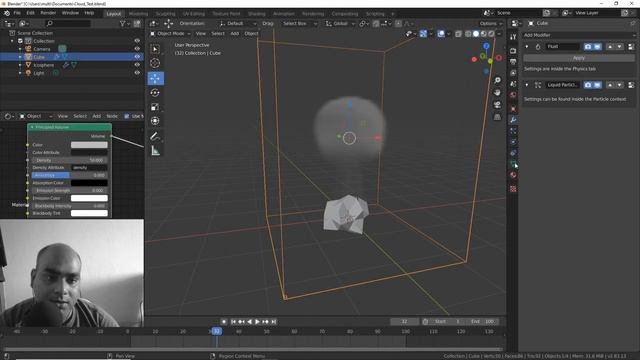This screenshot has height=360, width=640.
Task: Open the Default orientation dropdown
Action: coord(237,24)
